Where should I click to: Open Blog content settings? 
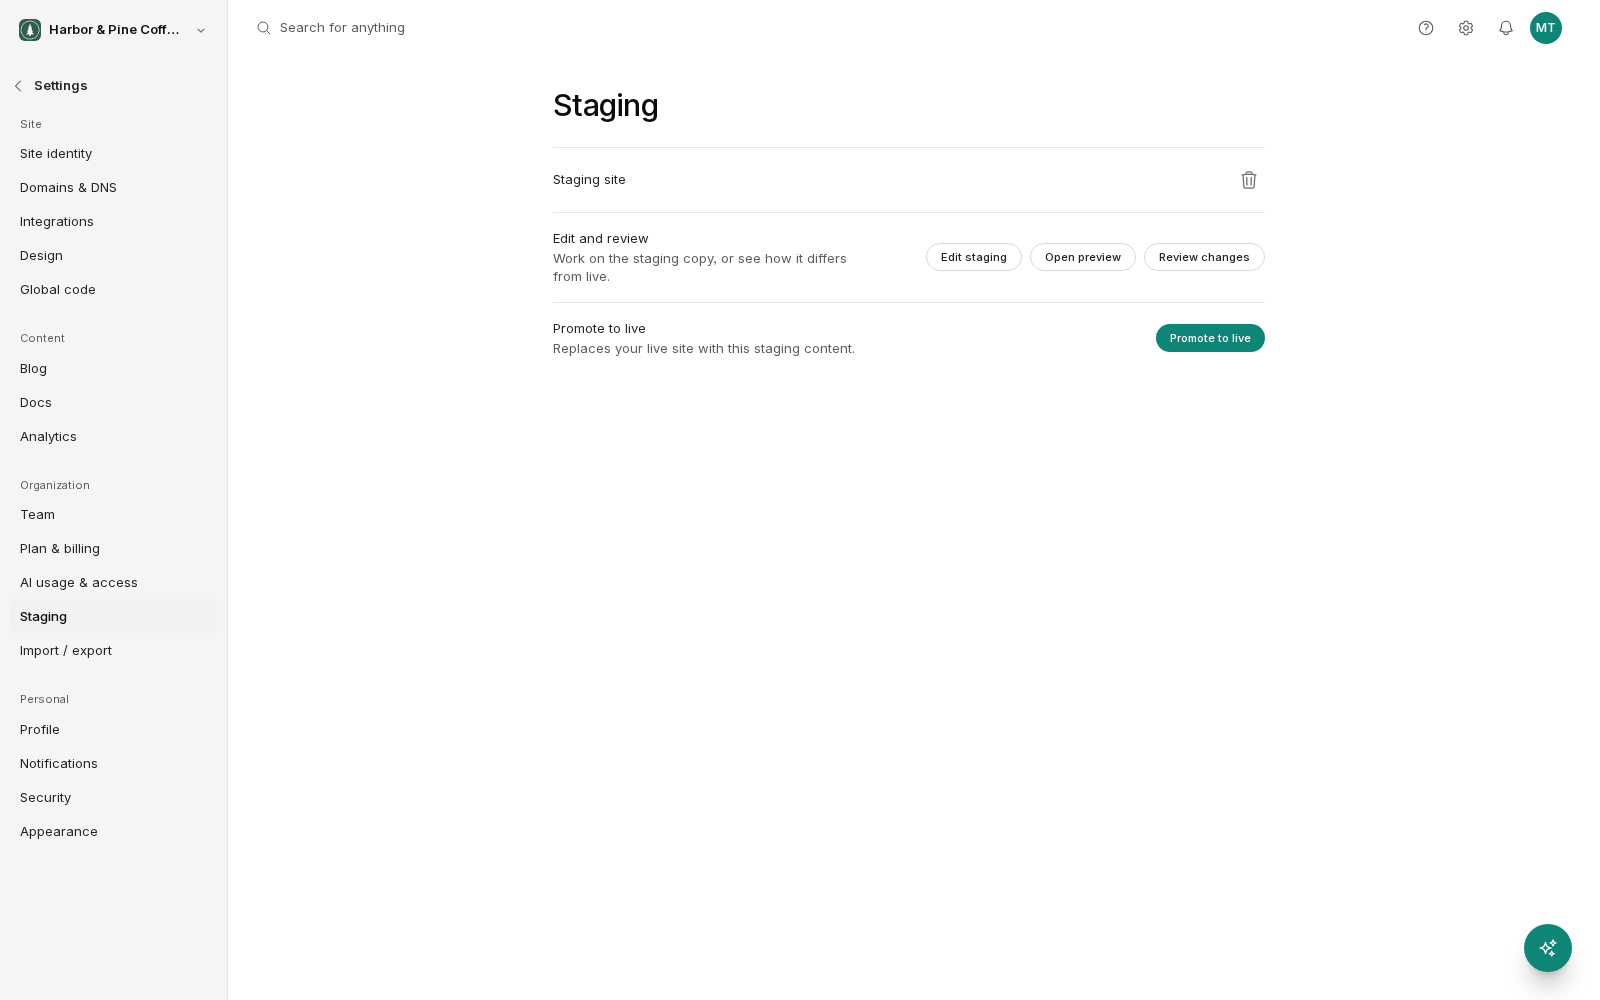point(113,369)
